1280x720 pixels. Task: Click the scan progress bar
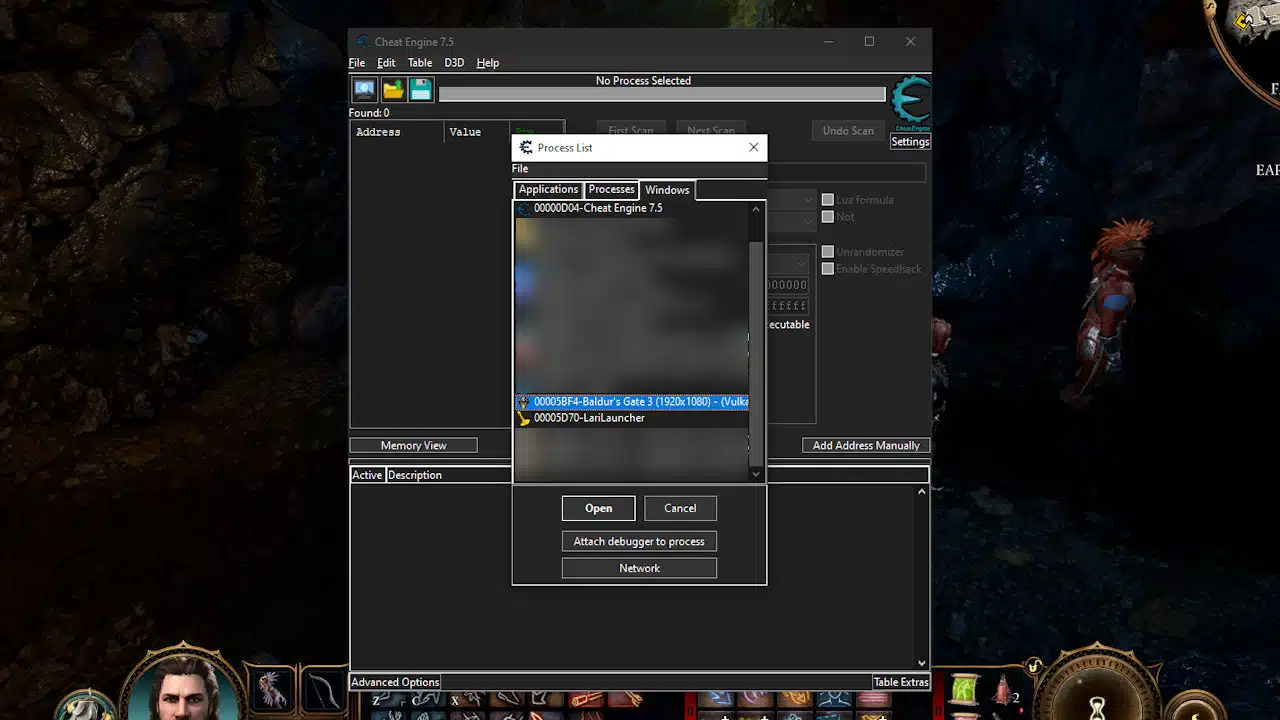click(662, 95)
